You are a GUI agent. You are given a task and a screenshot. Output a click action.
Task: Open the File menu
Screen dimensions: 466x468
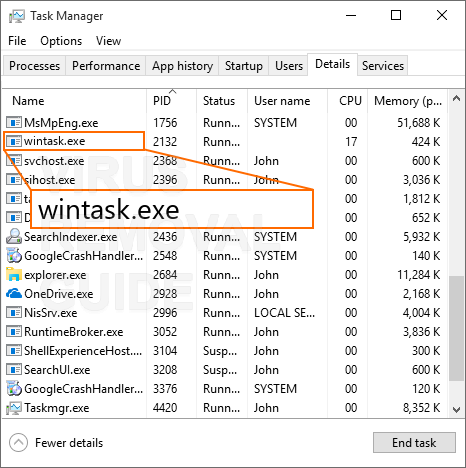point(17,41)
